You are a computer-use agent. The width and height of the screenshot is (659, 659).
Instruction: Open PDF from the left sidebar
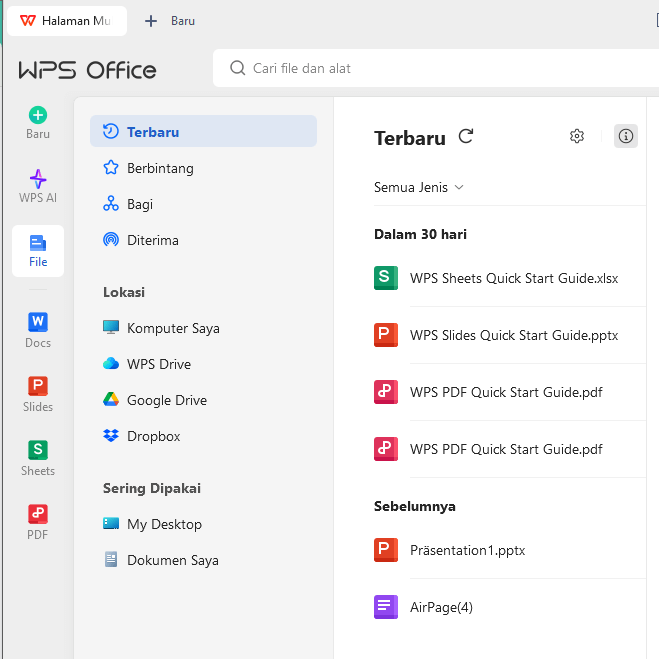pyautogui.click(x=38, y=522)
